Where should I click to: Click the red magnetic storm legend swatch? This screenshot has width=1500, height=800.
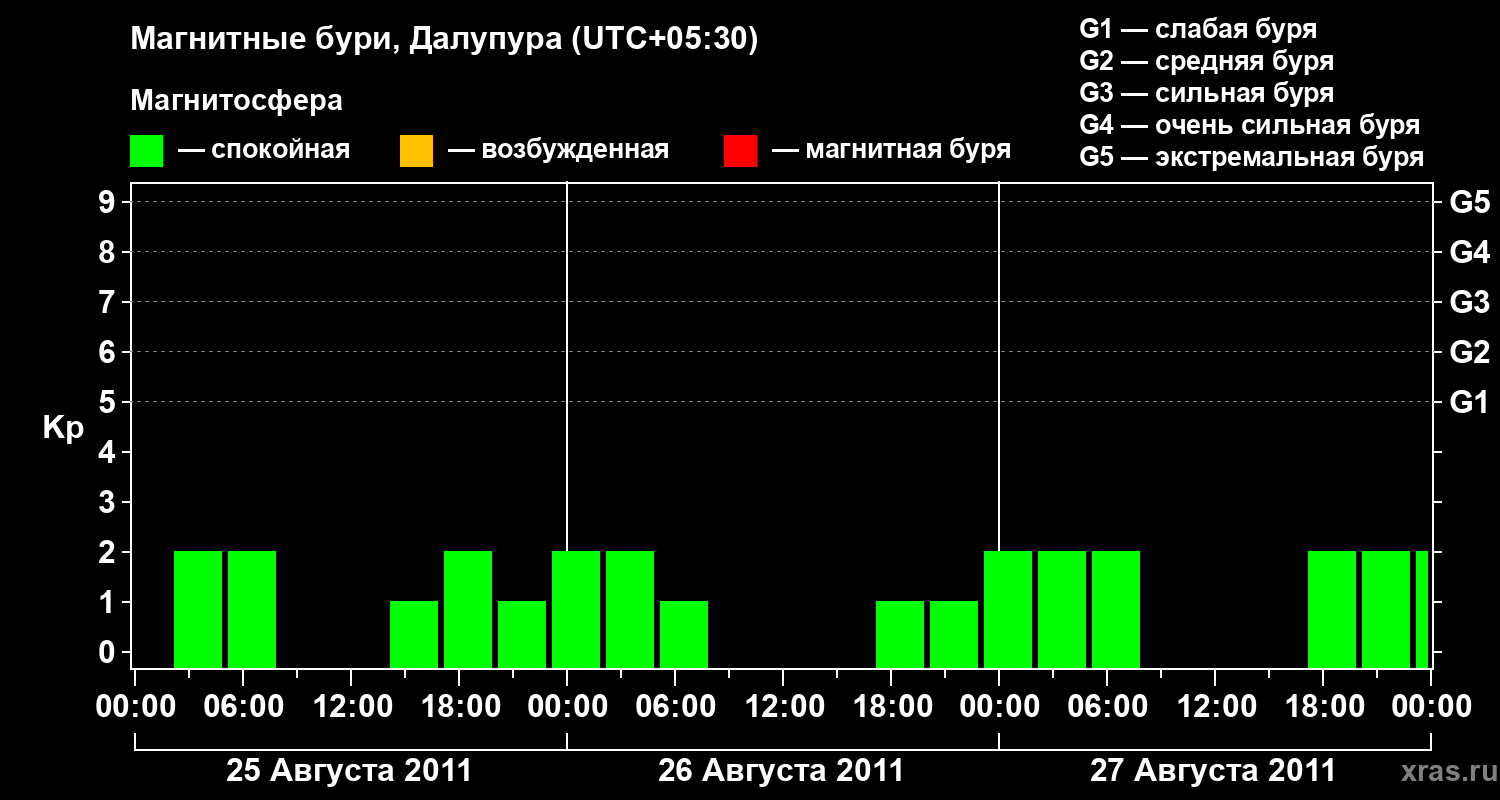[x=740, y=151]
